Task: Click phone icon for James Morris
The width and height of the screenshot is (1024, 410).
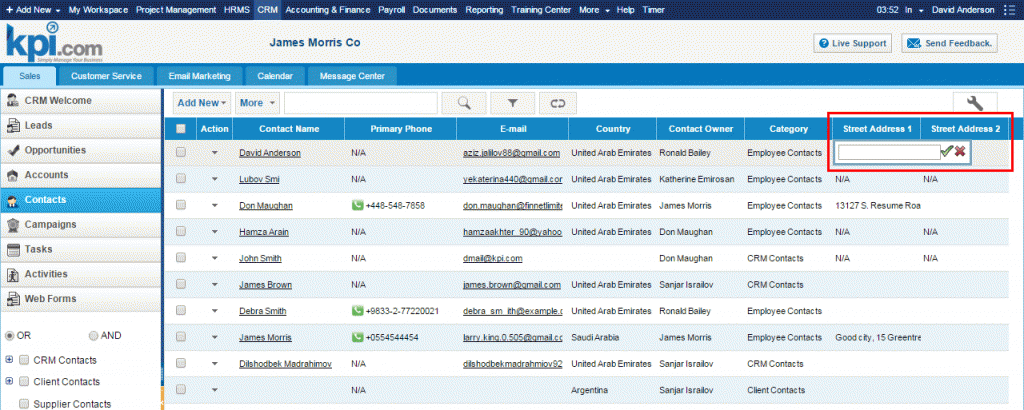Action: tap(357, 338)
